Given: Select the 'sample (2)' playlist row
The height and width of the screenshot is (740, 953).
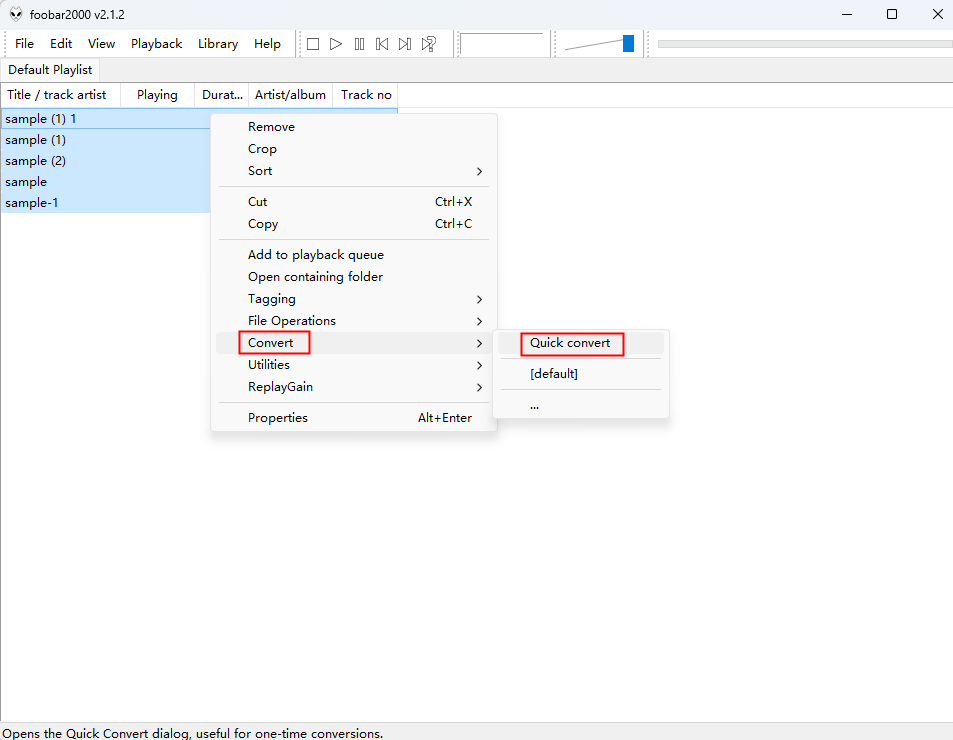Looking at the screenshot, I should point(106,161).
